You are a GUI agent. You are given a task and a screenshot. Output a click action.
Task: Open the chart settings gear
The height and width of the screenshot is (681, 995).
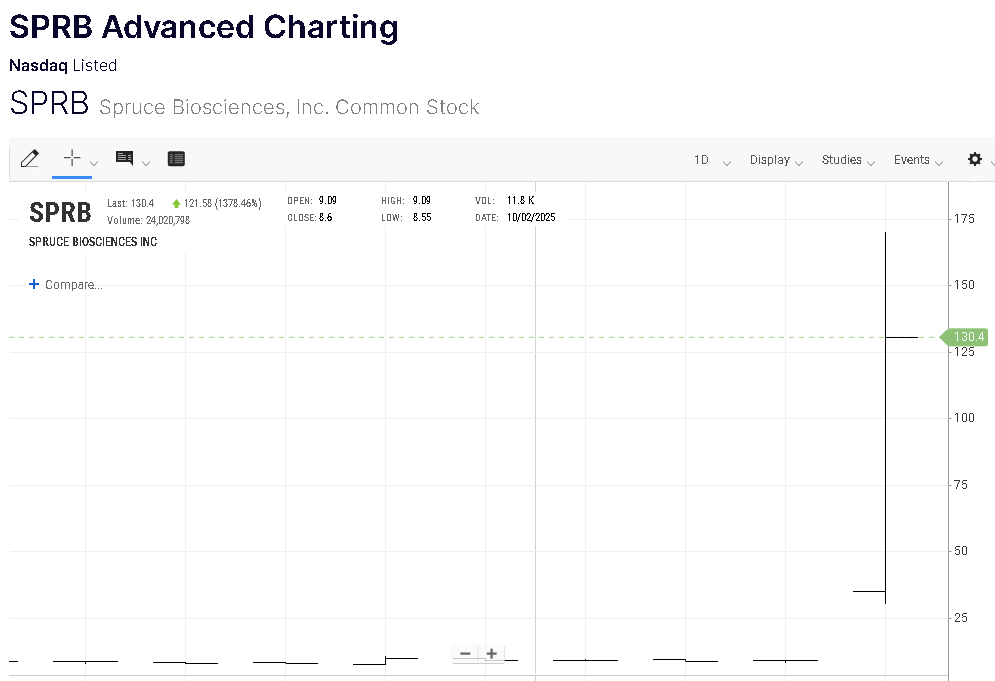pos(975,159)
